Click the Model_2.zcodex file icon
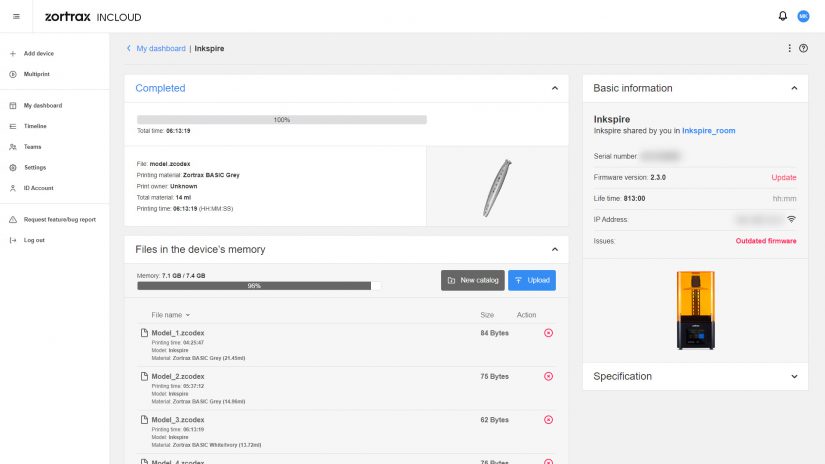This screenshot has width=825, height=464. (144, 376)
